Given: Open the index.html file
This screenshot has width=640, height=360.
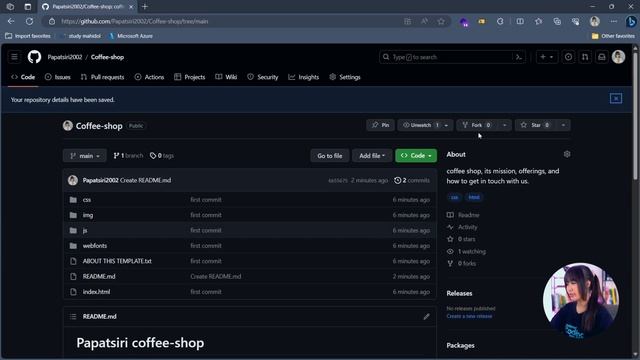Looking at the screenshot, I should point(96,292).
